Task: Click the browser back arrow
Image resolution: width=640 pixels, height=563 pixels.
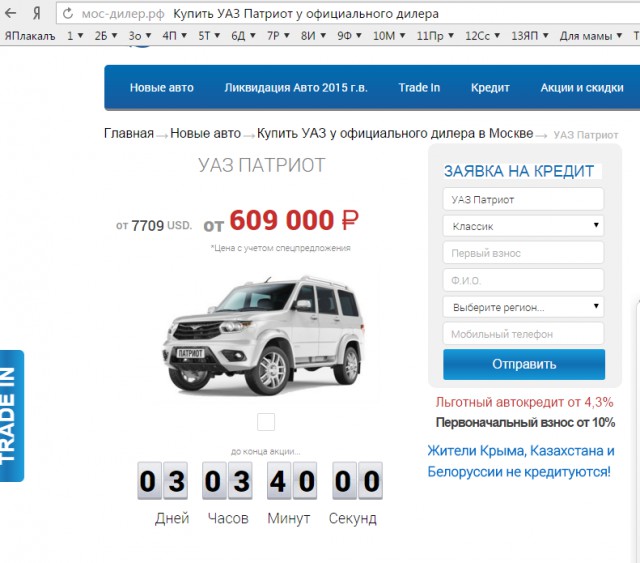Action: (11, 13)
